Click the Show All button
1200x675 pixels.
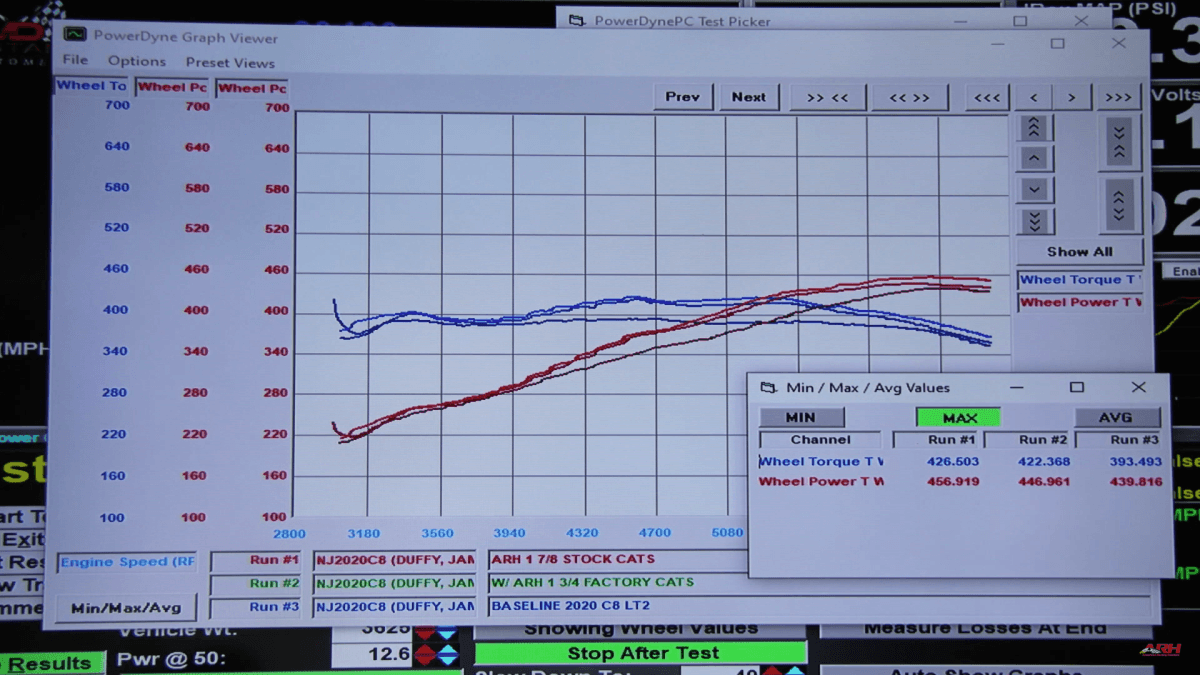[x=1079, y=252]
